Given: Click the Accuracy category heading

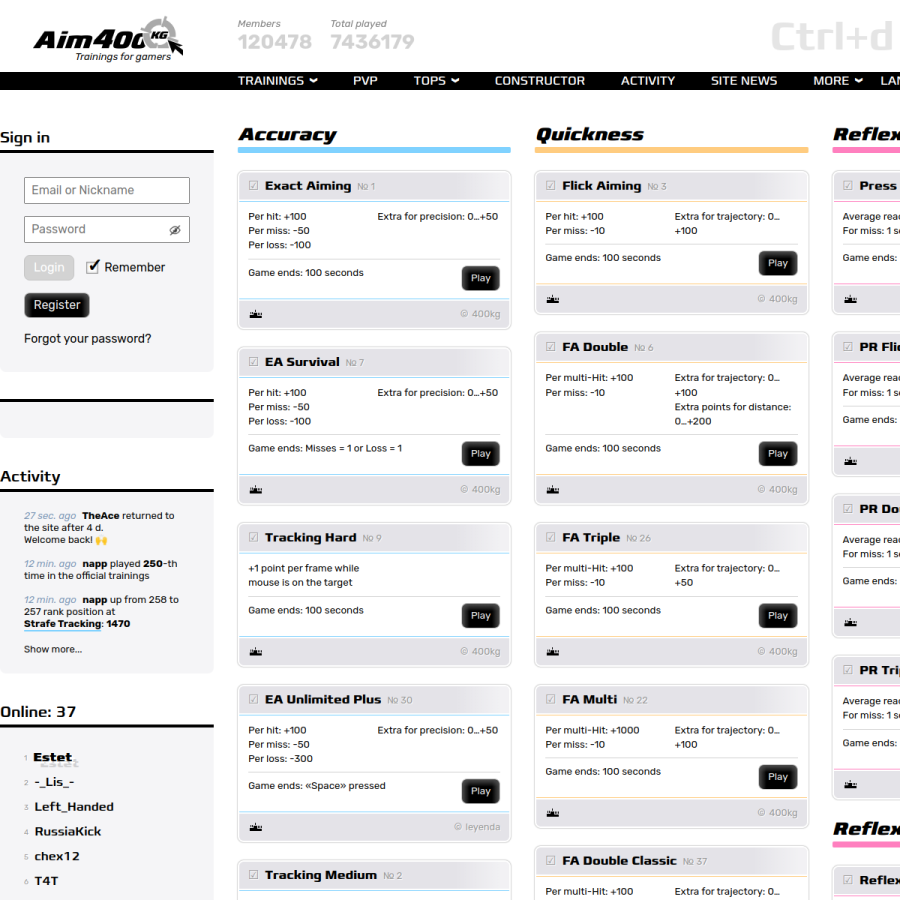Looking at the screenshot, I should coord(288,134).
